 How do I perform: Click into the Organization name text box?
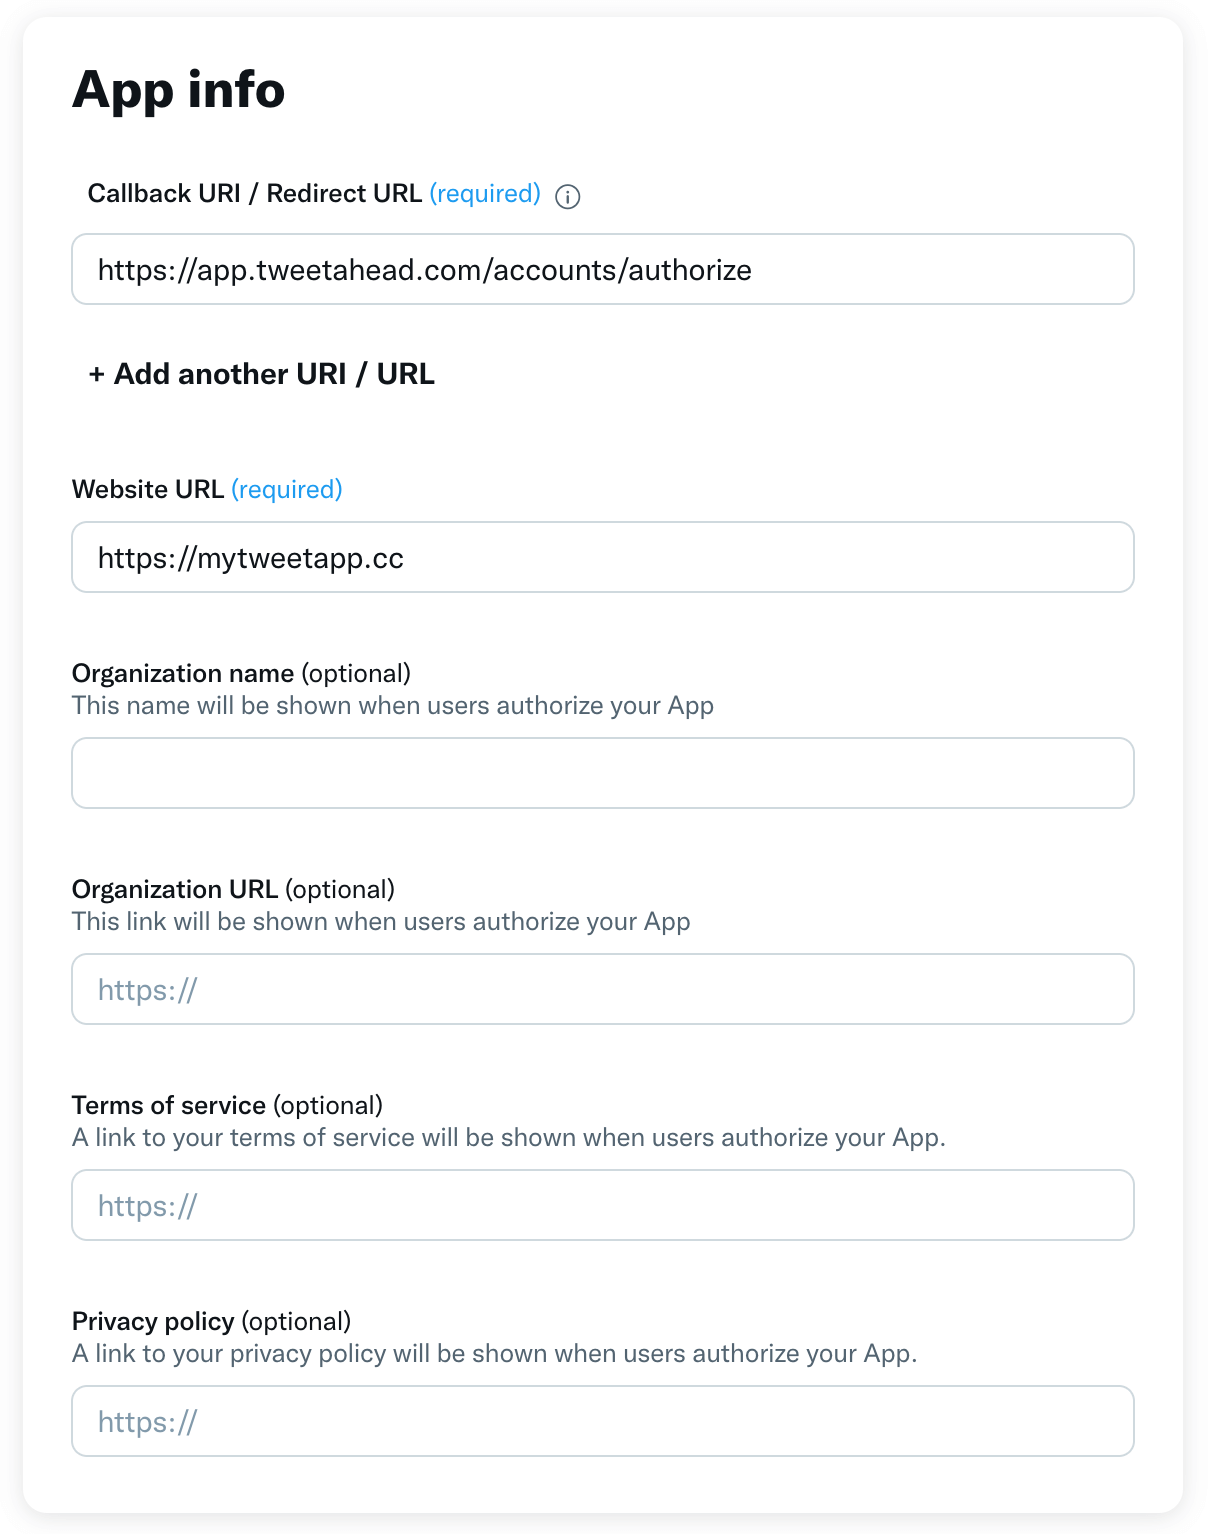(x=602, y=773)
